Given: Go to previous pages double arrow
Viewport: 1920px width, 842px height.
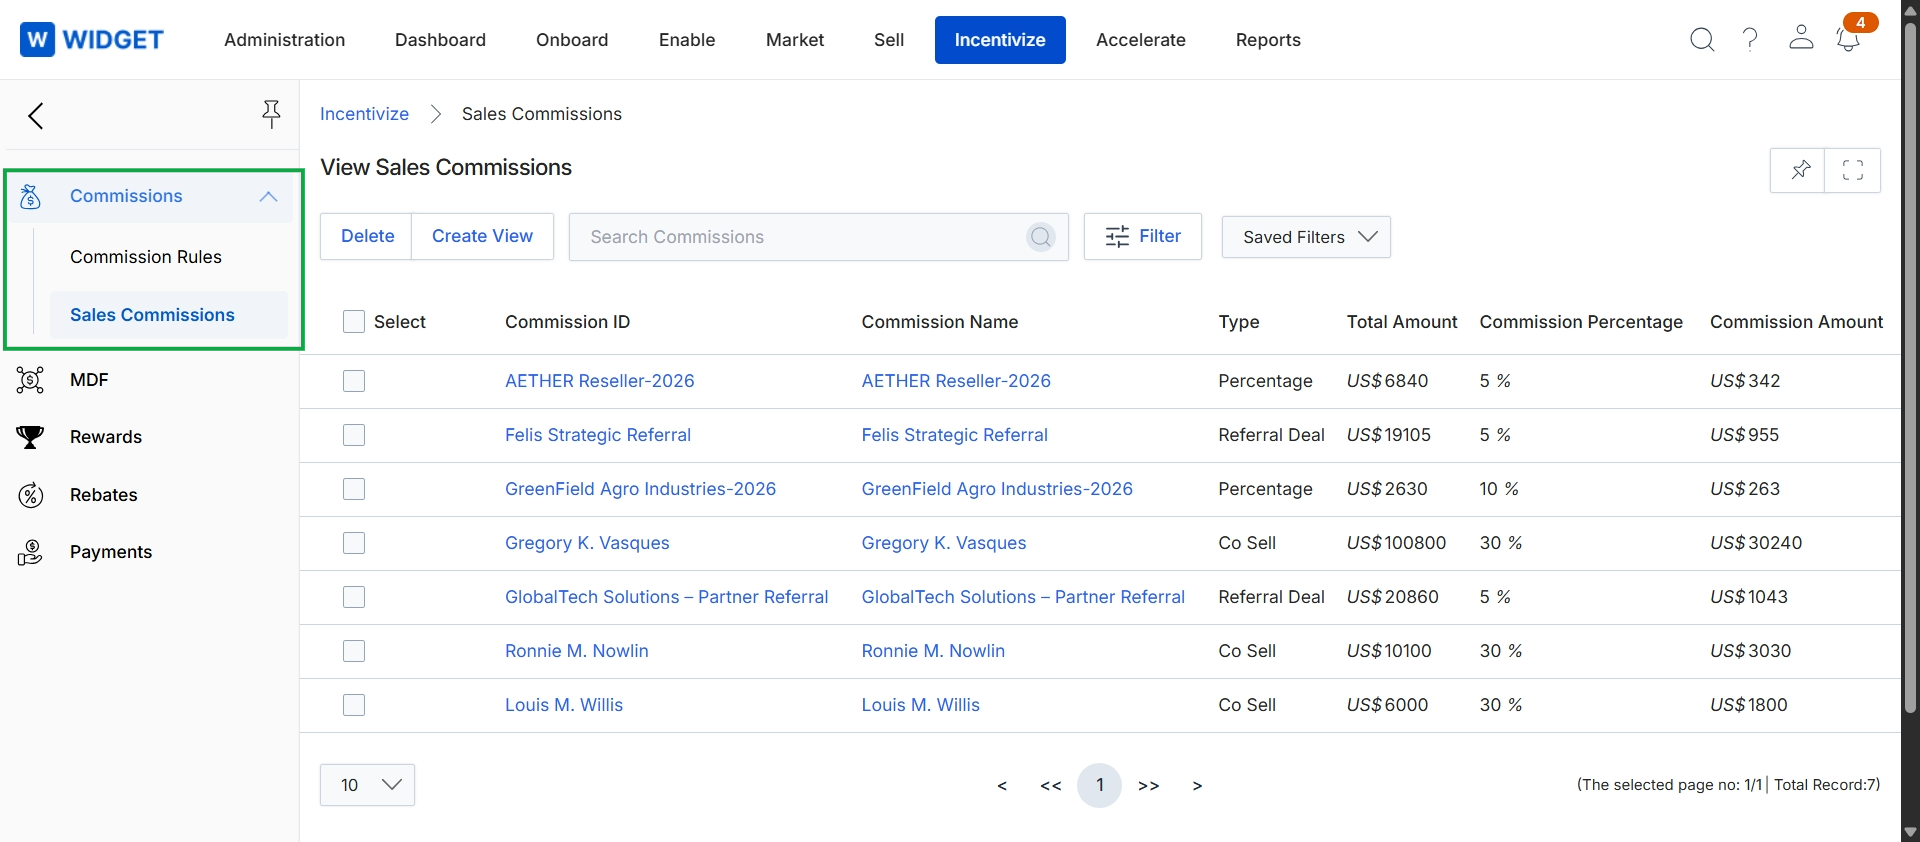Looking at the screenshot, I should point(1051,786).
